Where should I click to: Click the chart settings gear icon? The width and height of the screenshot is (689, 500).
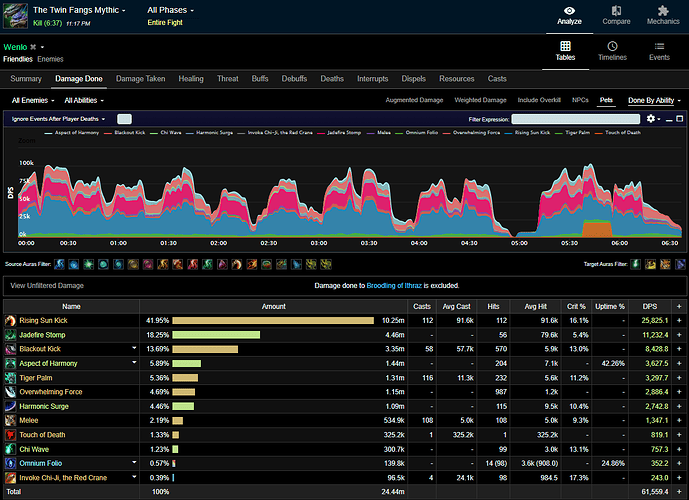651,119
